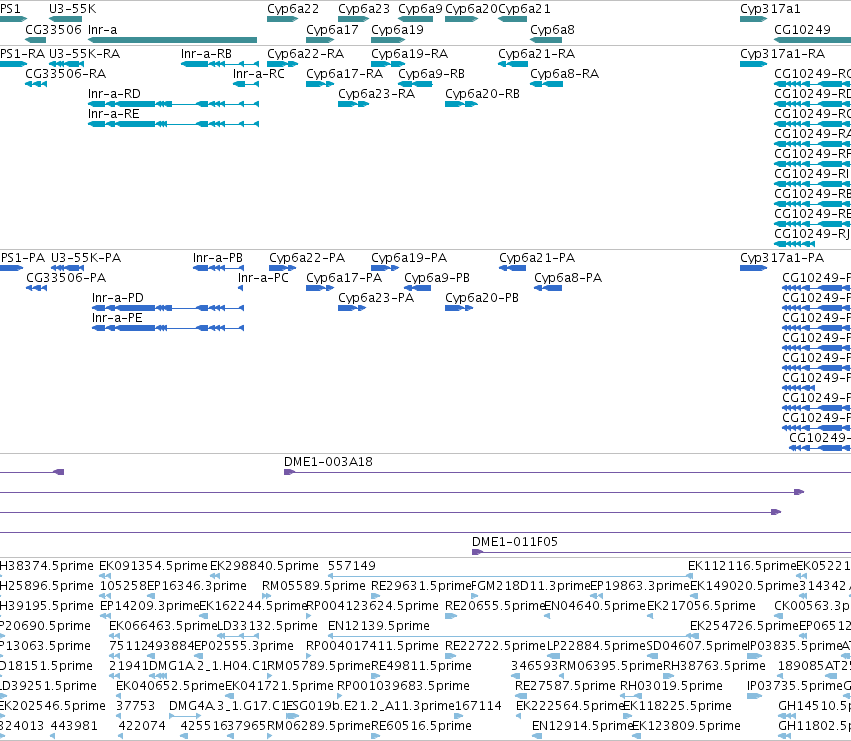
Task: Click the Cyp6a20 gene label
Action: [x=471, y=9]
